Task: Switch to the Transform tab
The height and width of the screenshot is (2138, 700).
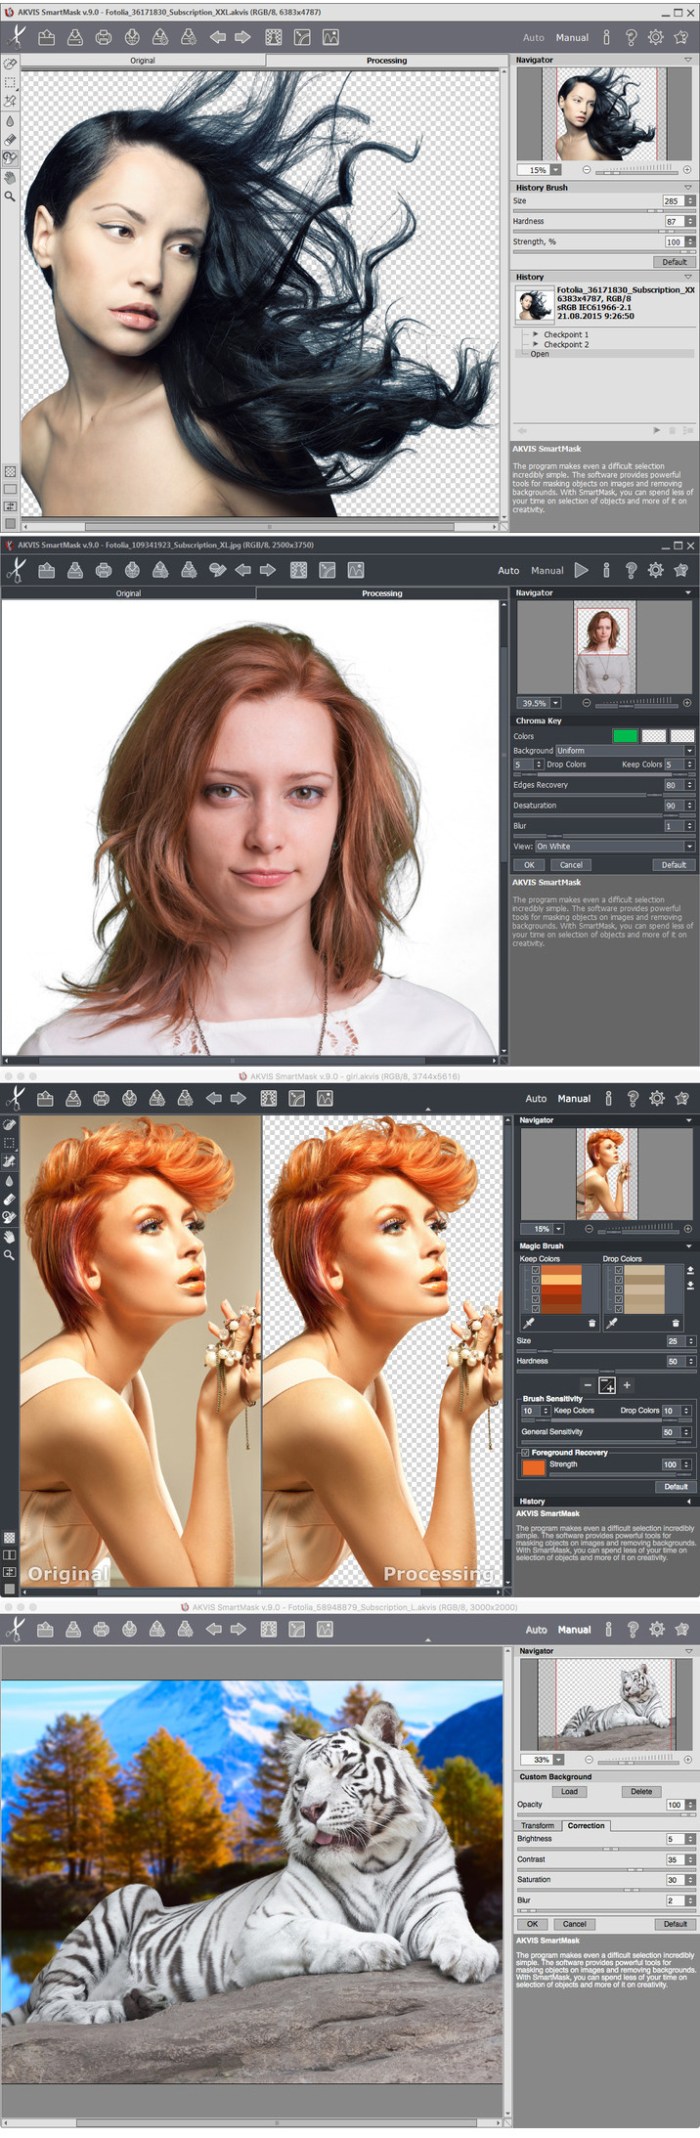Action: coord(537,1825)
